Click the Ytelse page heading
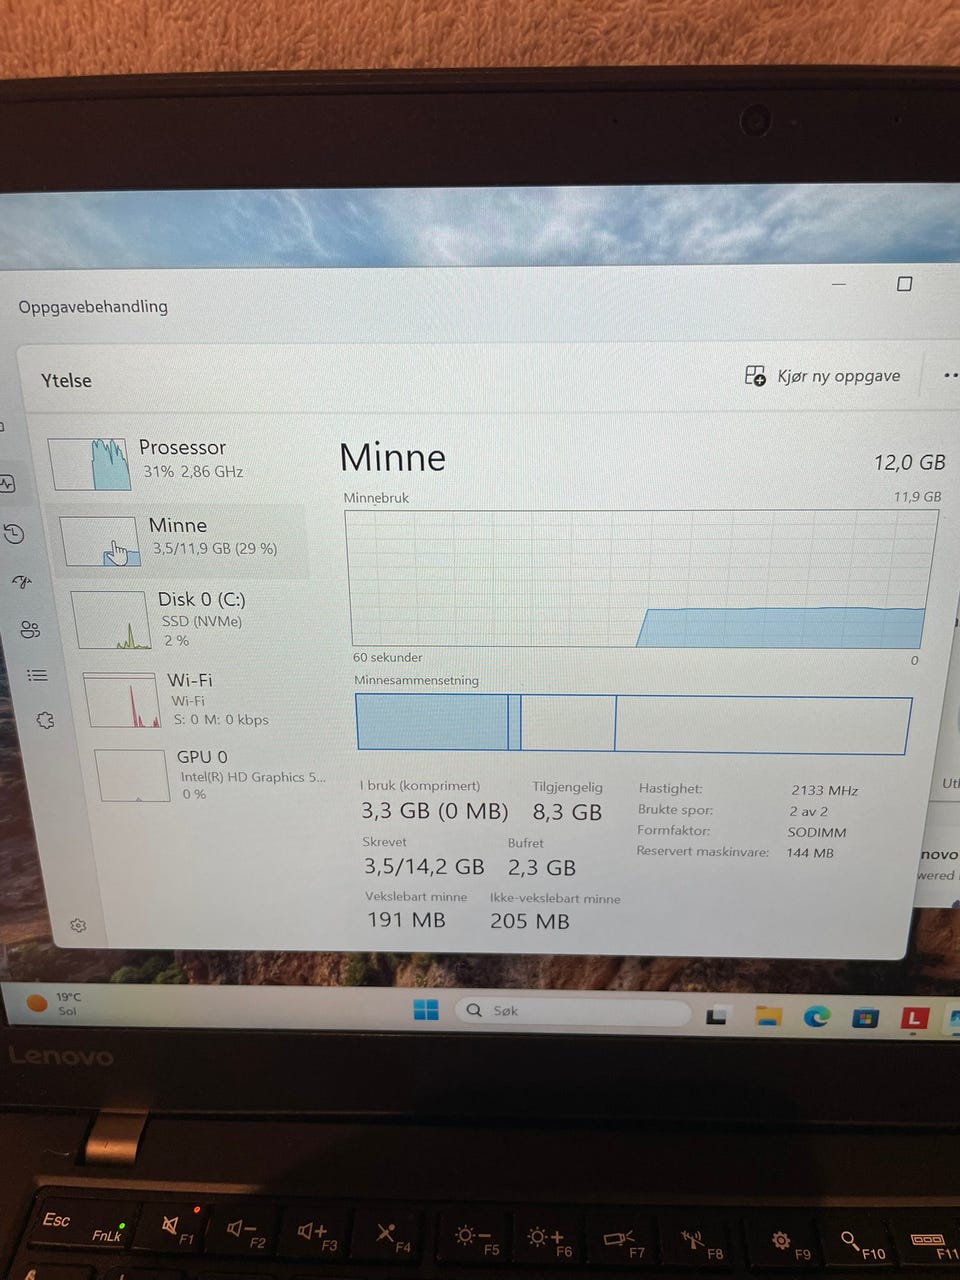 pos(66,381)
